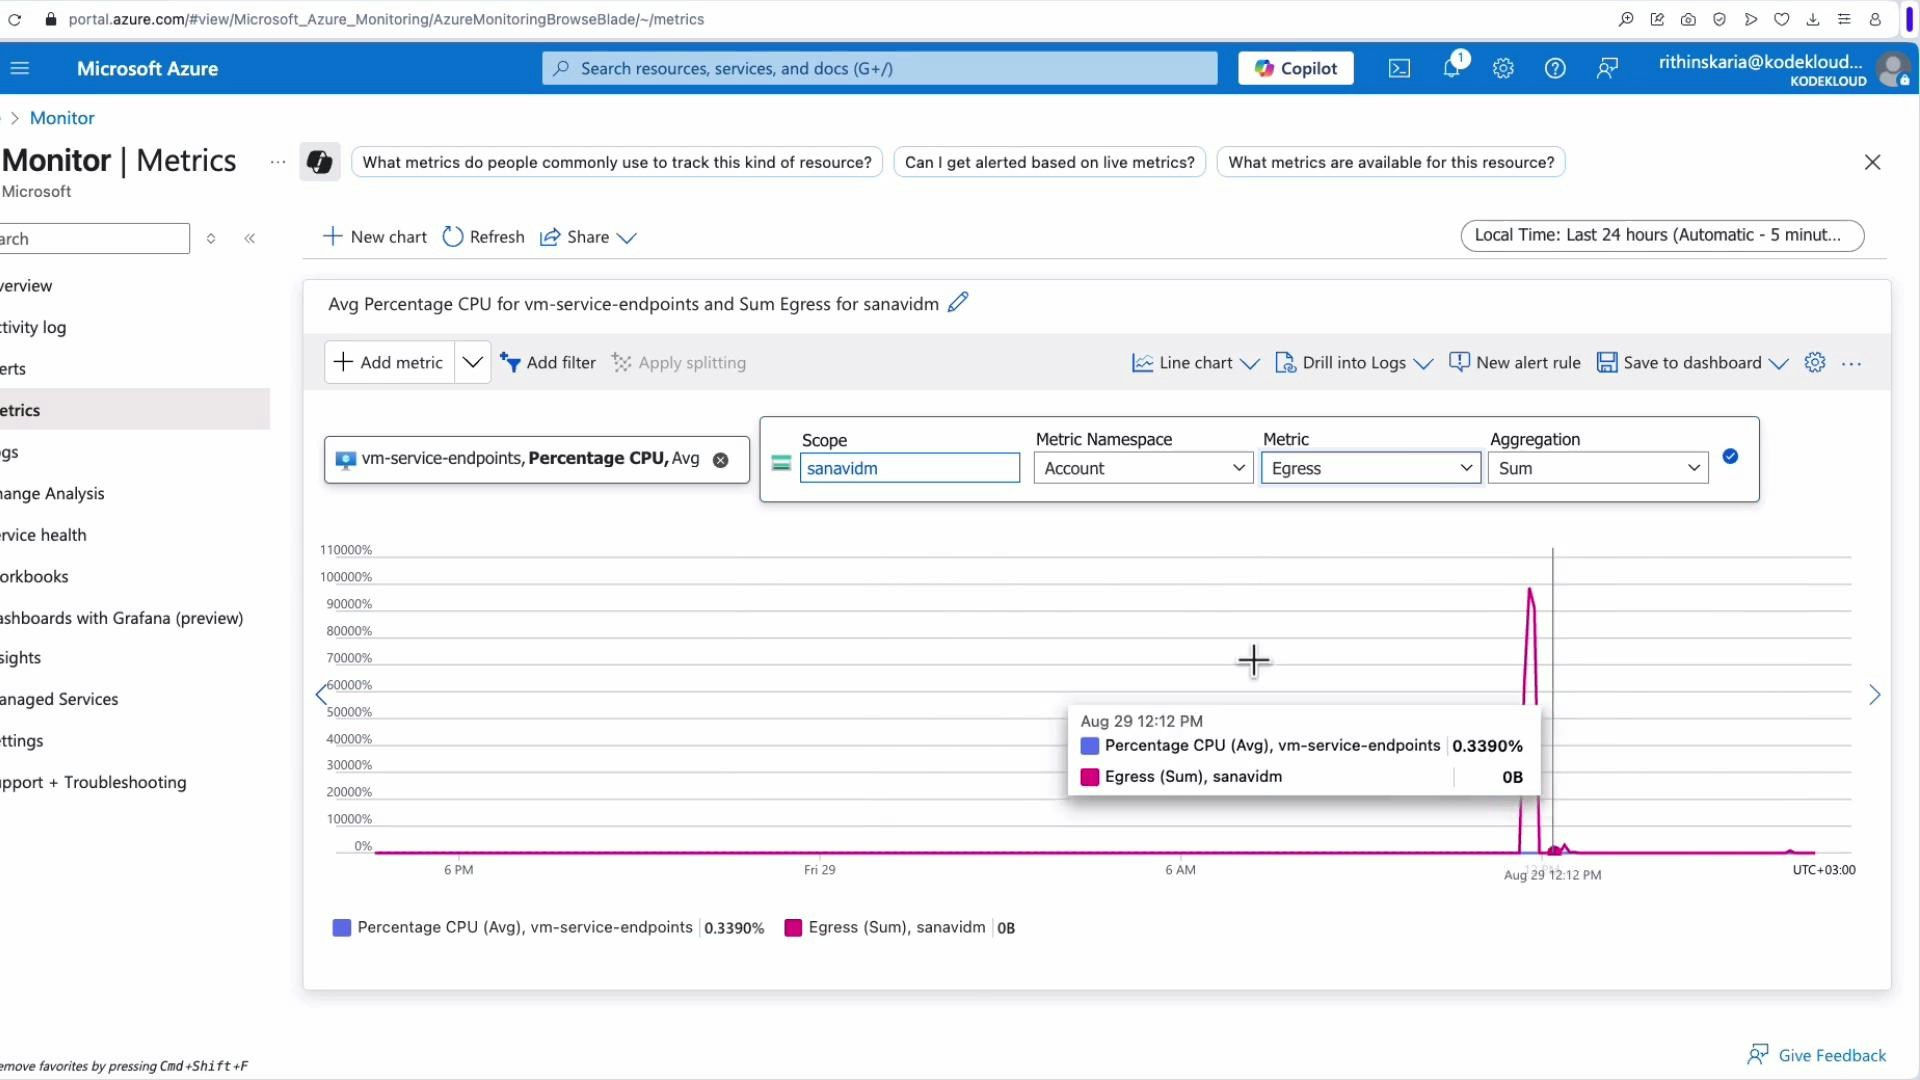
Task: Open the portal hamburger menu
Action: [x=19, y=68]
